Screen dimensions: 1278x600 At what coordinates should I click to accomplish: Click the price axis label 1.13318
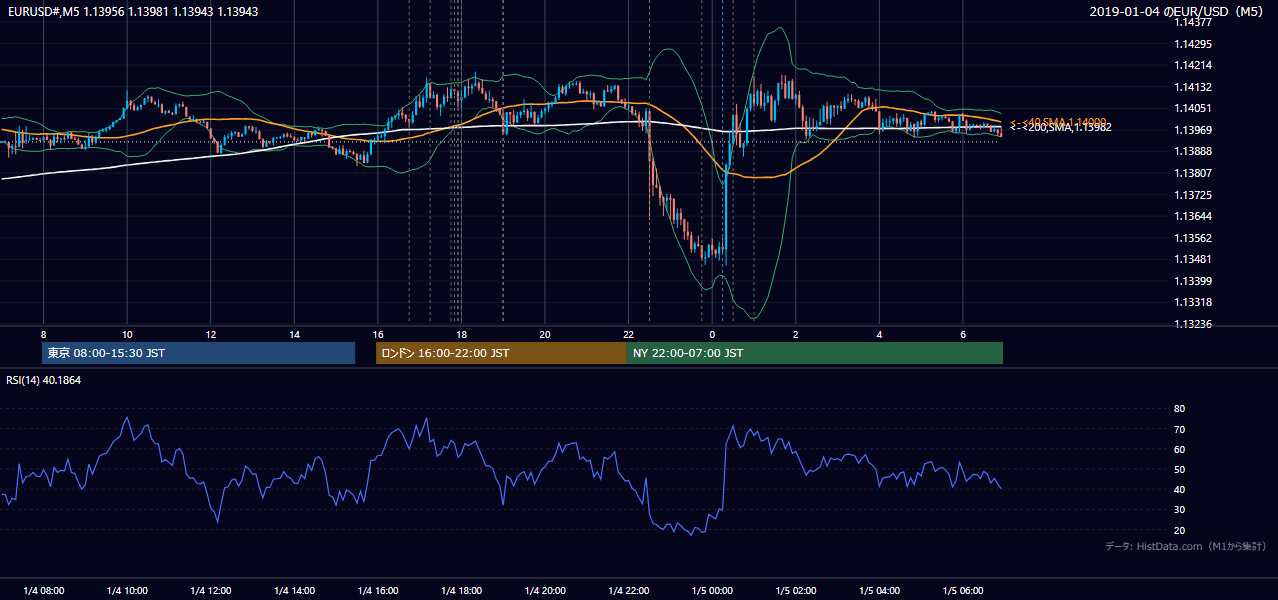pyautogui.click(x=1193, y=302)
